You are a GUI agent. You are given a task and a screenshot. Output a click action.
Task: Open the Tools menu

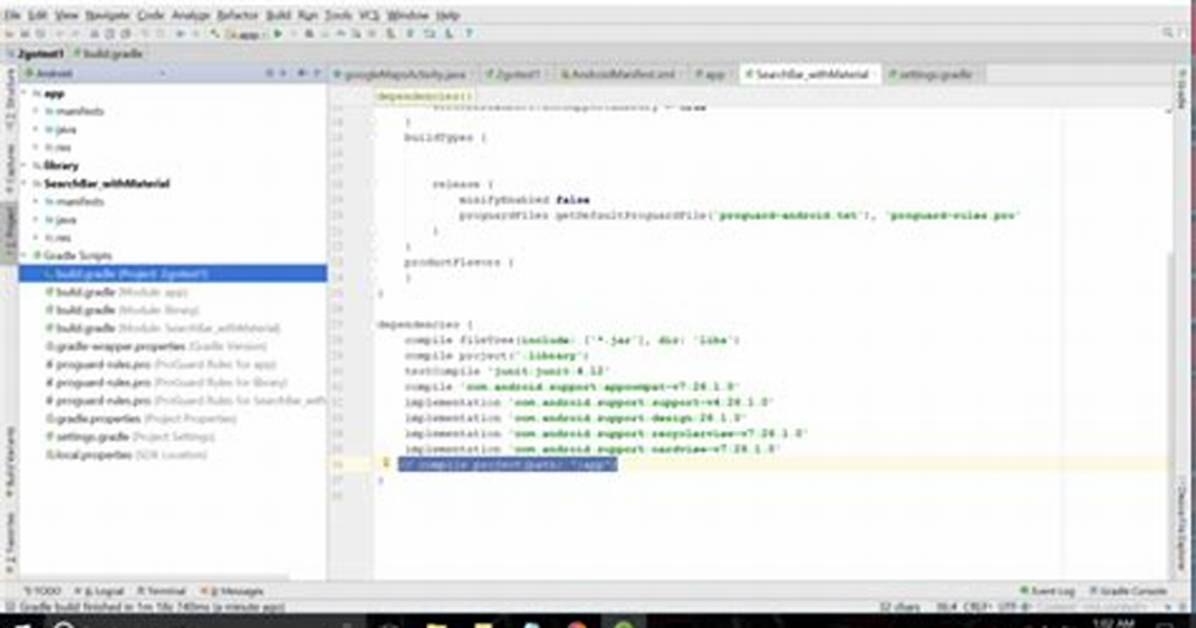(338, 15)
